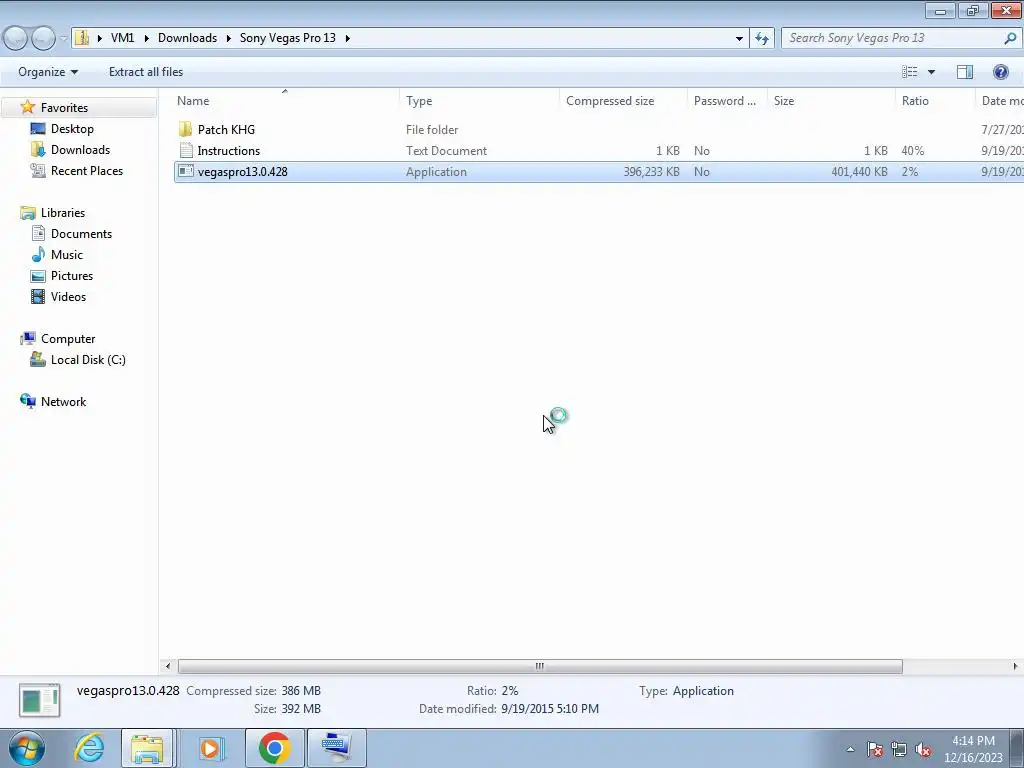Launch Internet Explorer from the taskbar
1024x768 pixels.
89,748
